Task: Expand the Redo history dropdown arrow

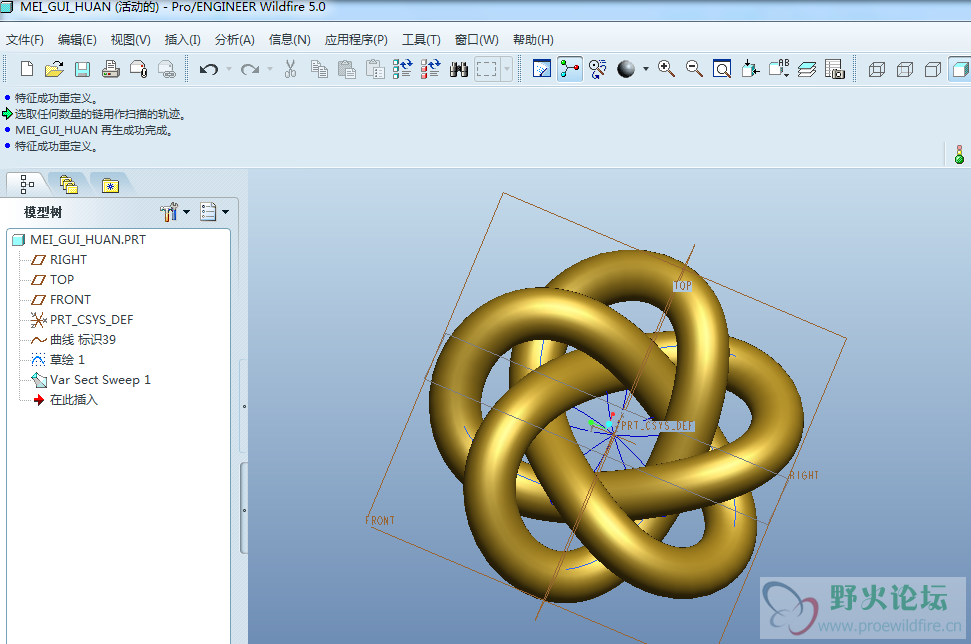Action: click(x=270, y=69)
